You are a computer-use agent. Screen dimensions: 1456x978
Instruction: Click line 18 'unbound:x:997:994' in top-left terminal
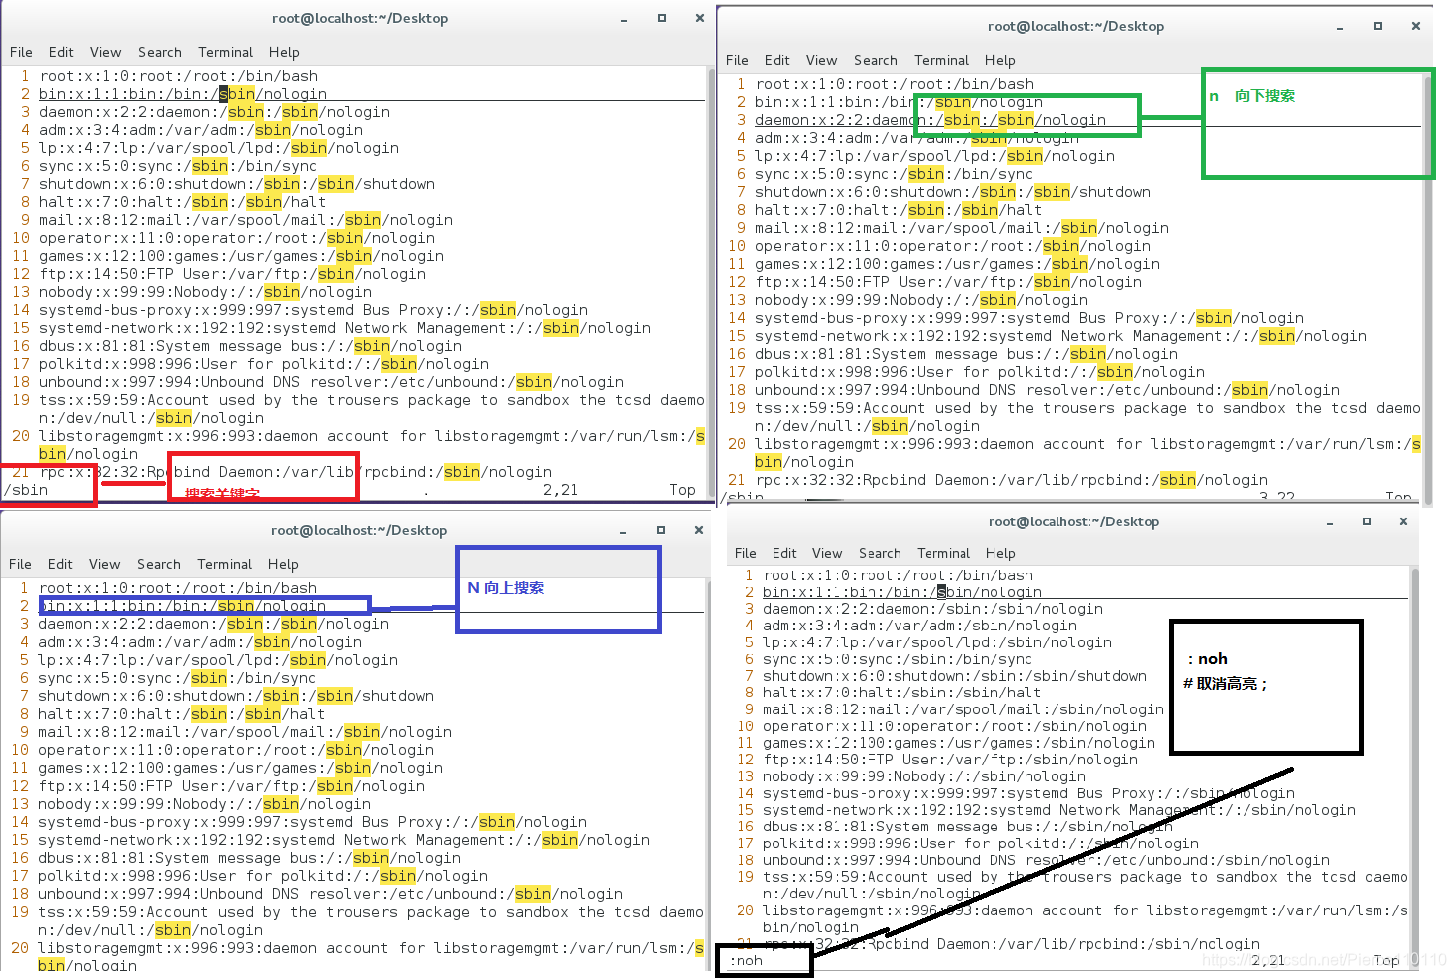(331, 382)
